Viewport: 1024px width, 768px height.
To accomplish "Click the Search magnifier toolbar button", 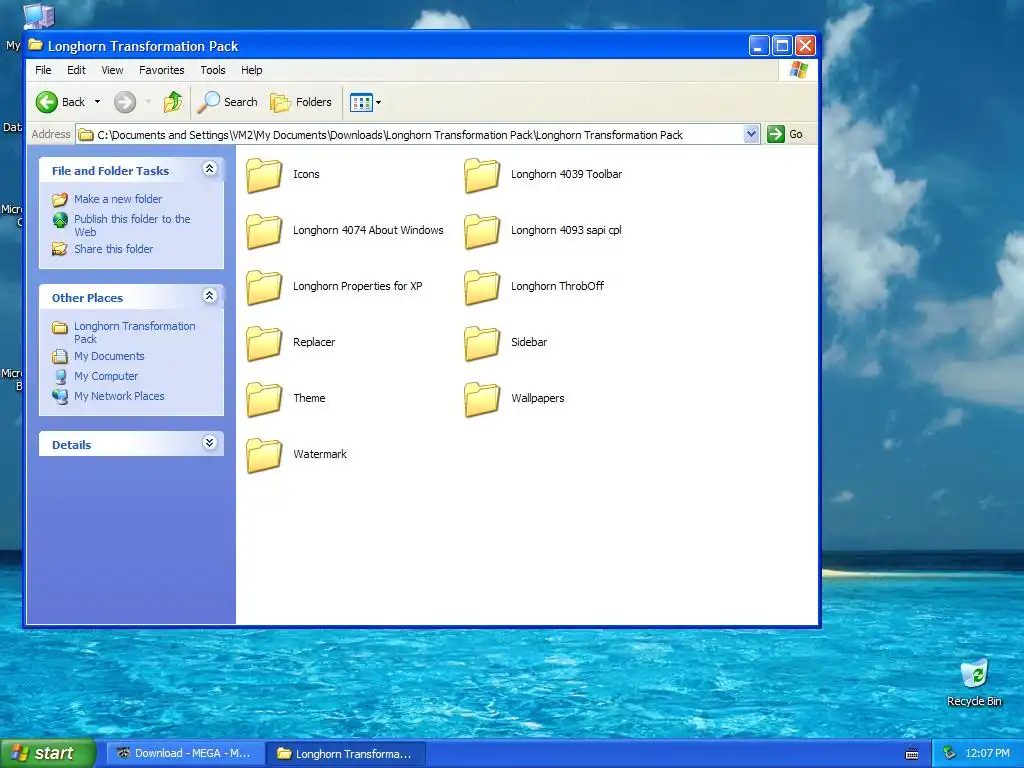I will pyautogui.click(x=228, y=102).
